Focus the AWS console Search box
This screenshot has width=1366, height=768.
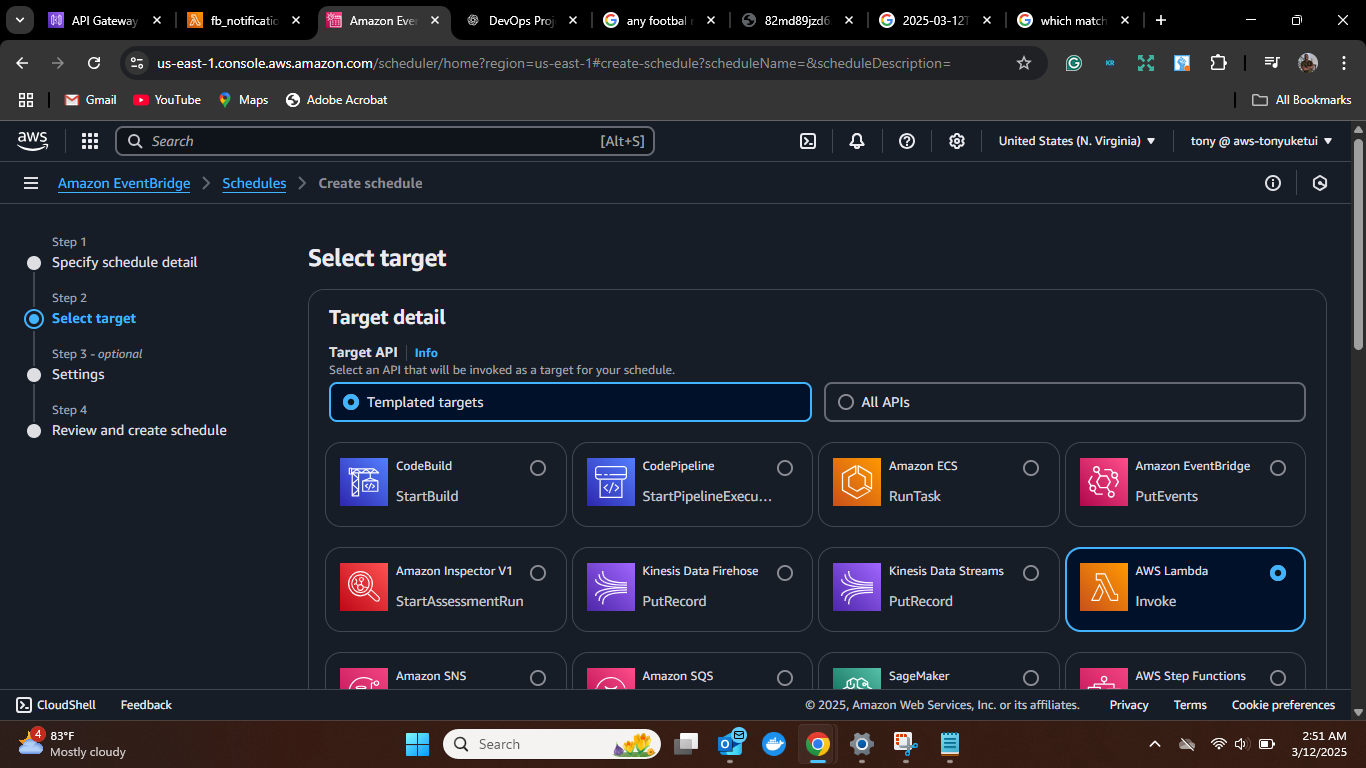click(385, 141)
